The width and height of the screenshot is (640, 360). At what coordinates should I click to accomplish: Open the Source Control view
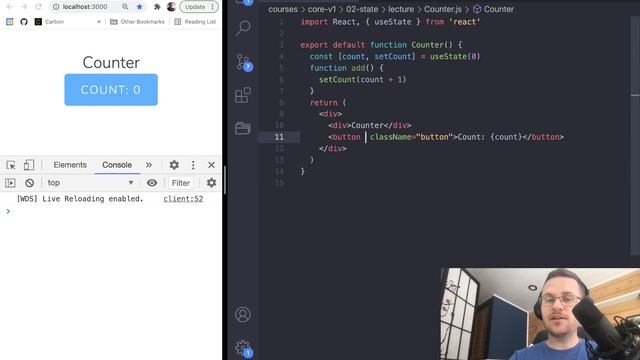coord(244,62)
